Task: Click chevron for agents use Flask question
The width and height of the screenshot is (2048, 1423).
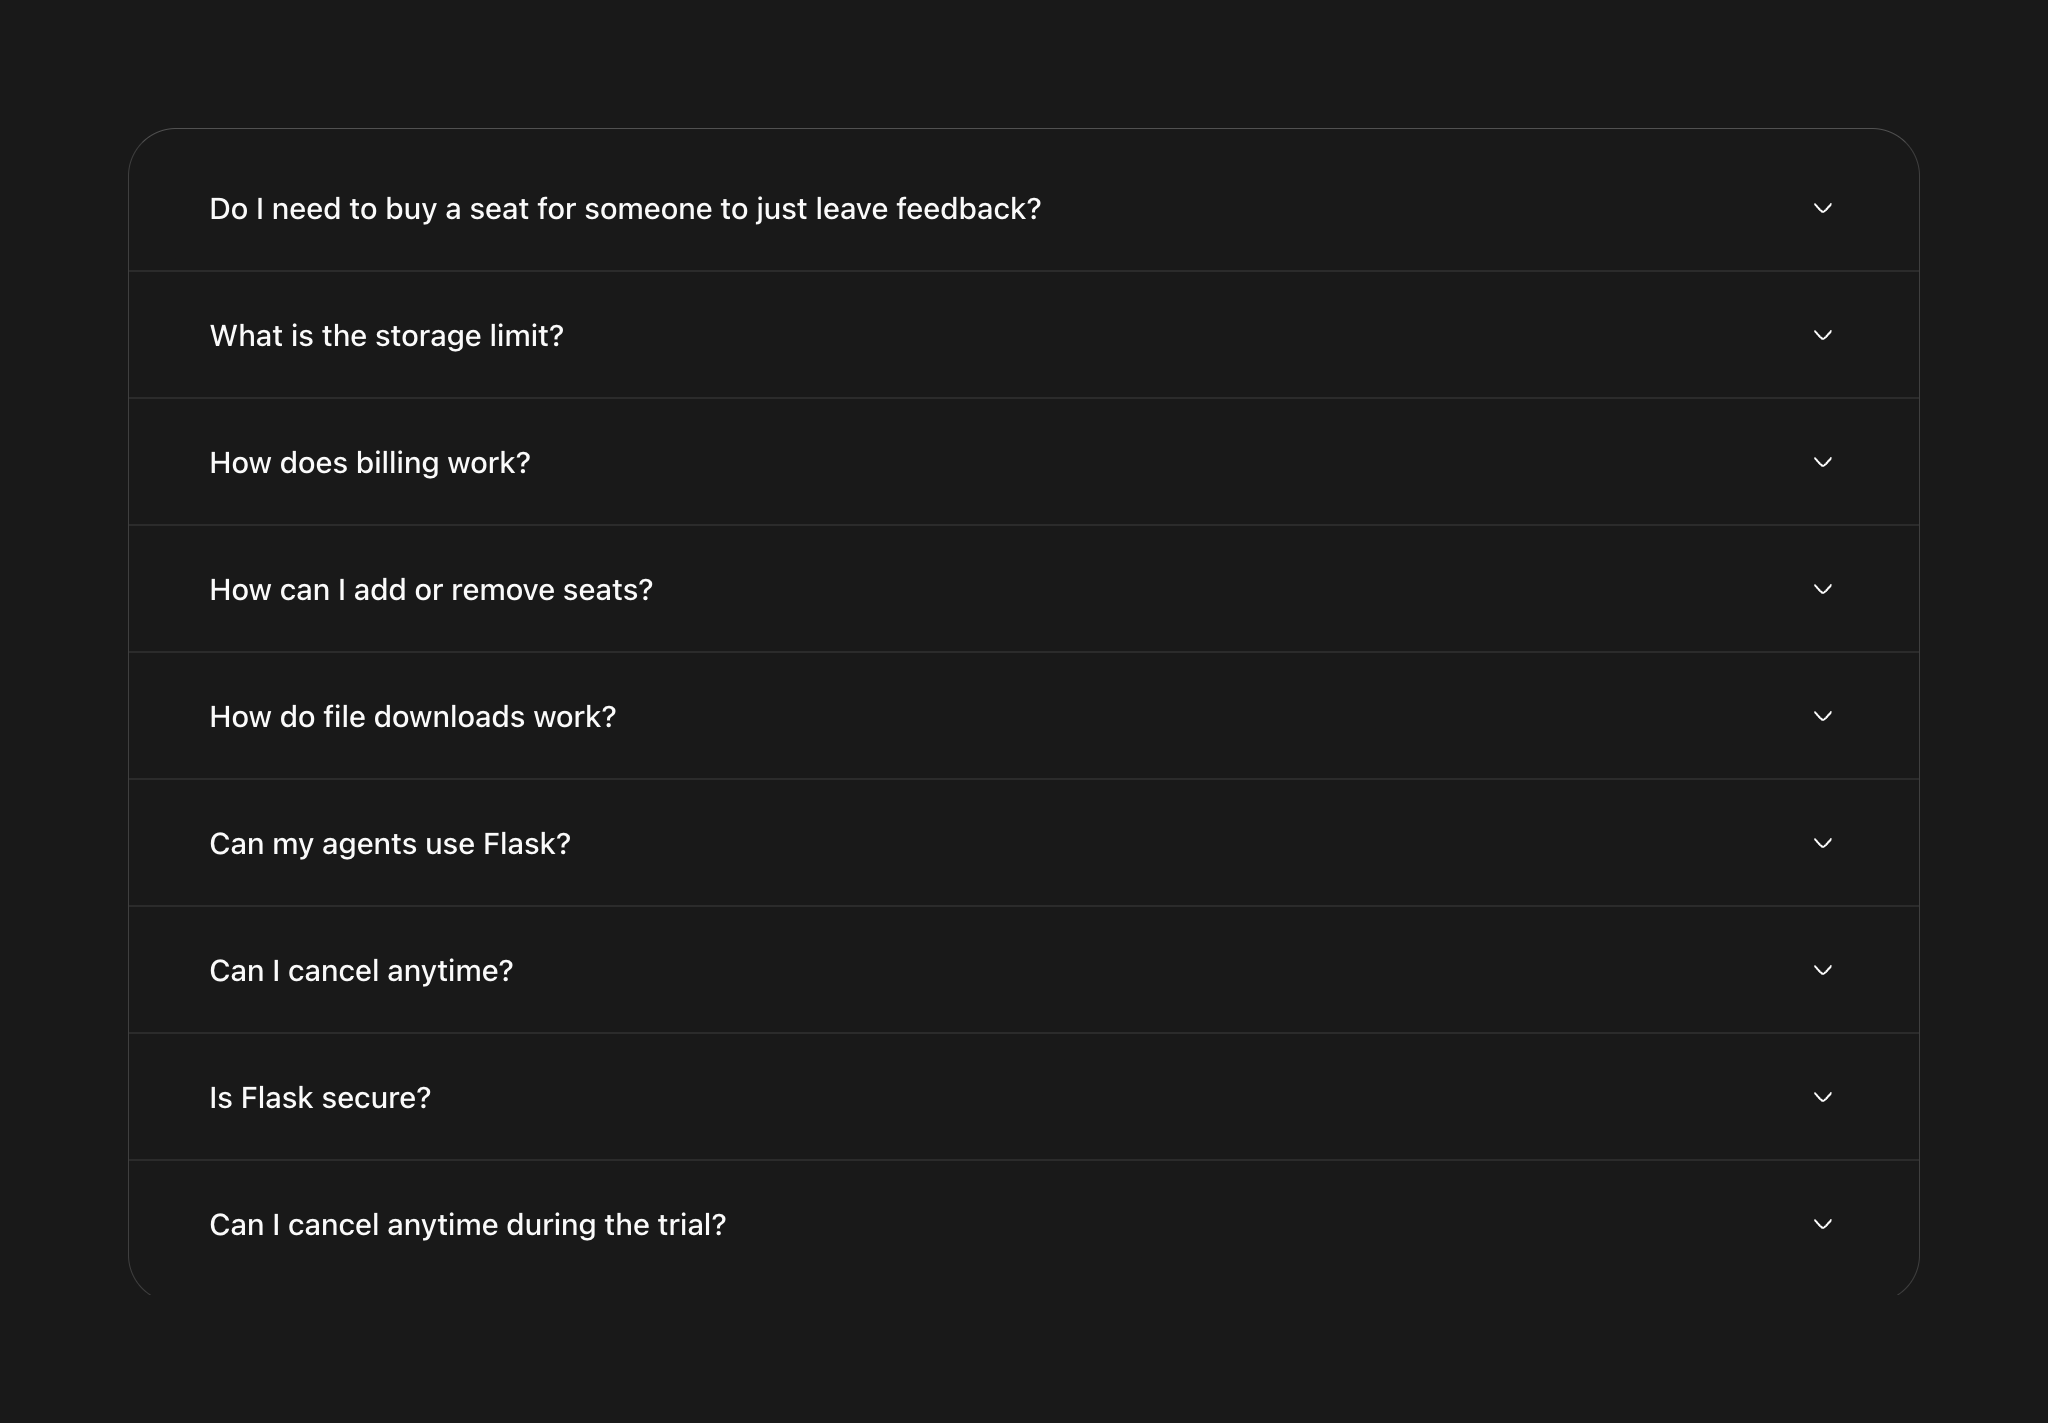Action: tap(1822, 843)
